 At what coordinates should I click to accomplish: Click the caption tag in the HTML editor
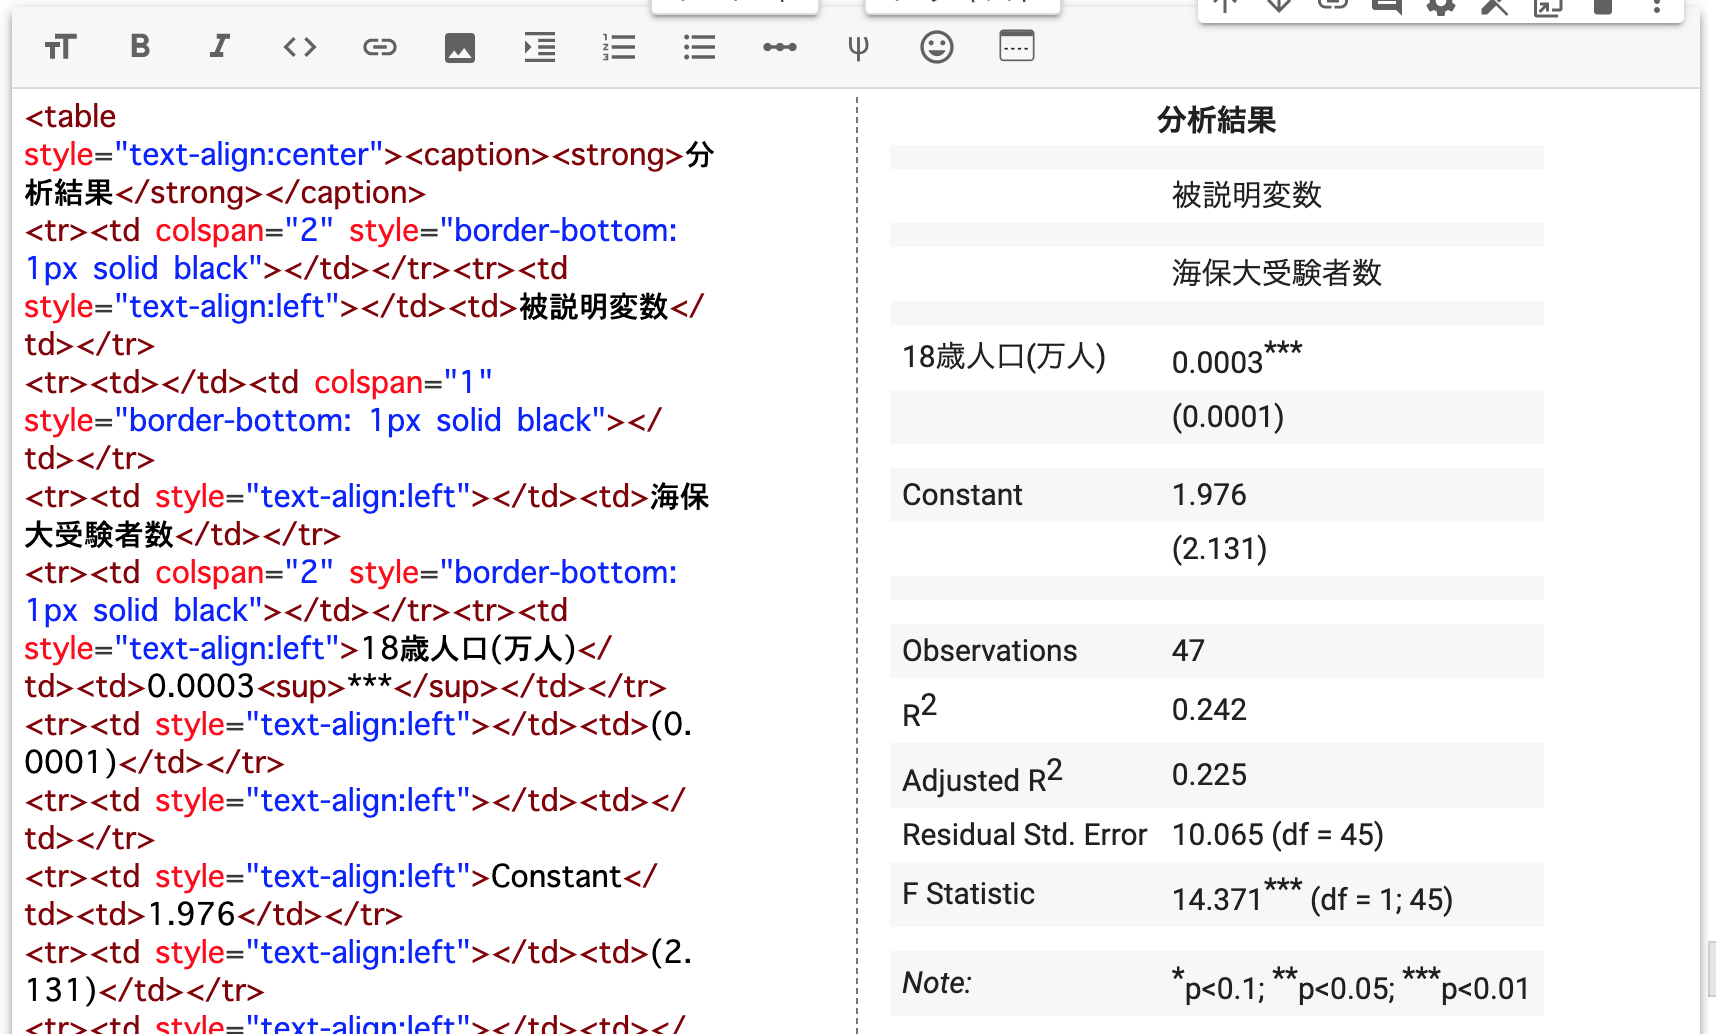(477, 155)
